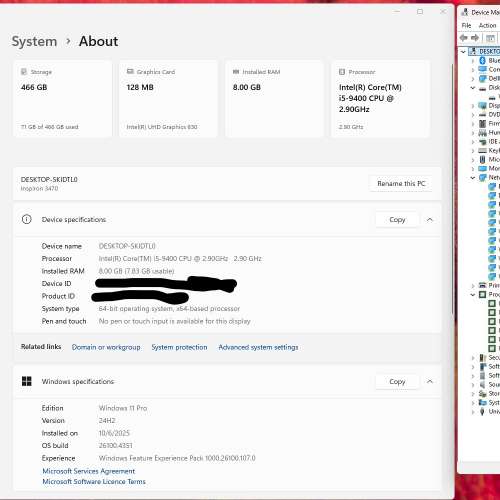Click device name value DESKTOP-SKIDTL0 in specifications

(x=127, y=246)
